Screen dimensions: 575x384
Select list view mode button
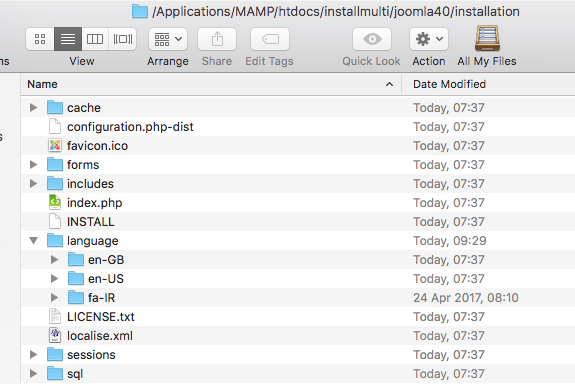68,39
